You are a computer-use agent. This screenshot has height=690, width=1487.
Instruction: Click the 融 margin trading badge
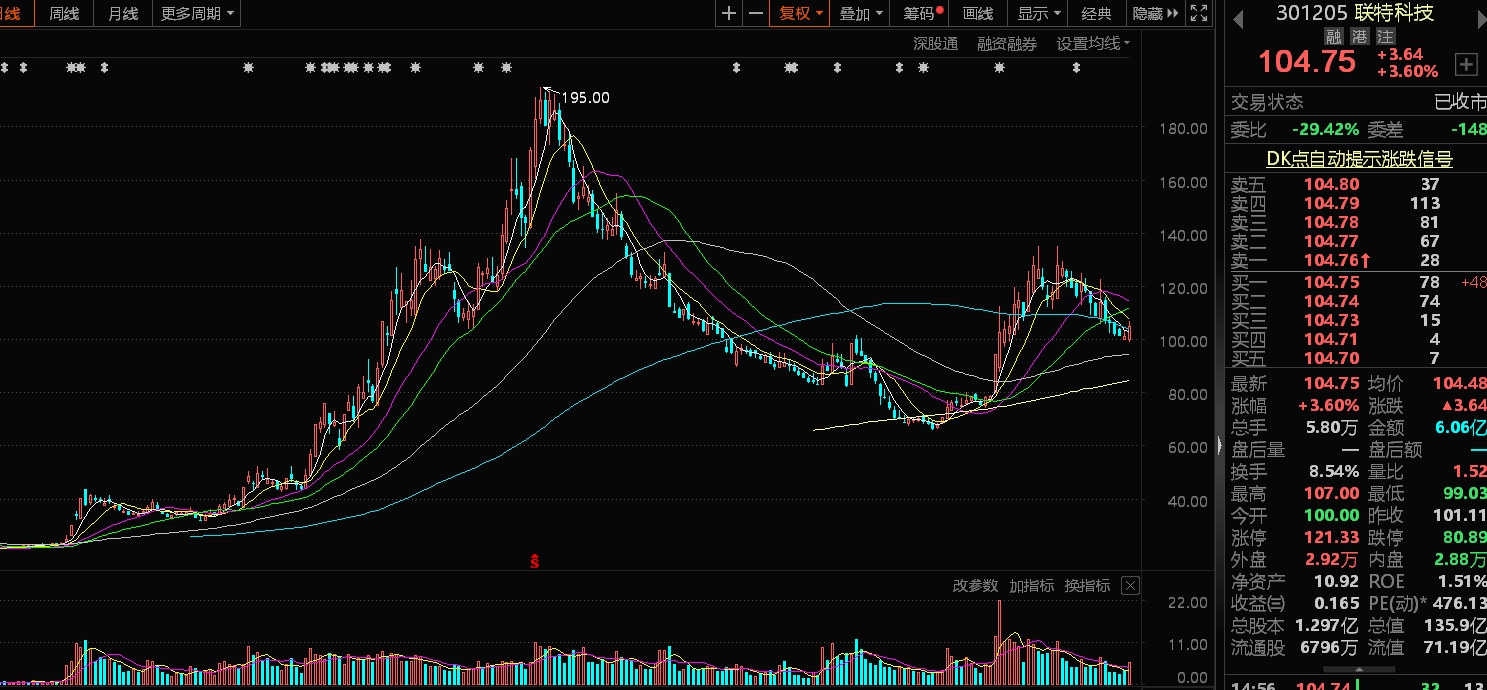[1333, 36]
